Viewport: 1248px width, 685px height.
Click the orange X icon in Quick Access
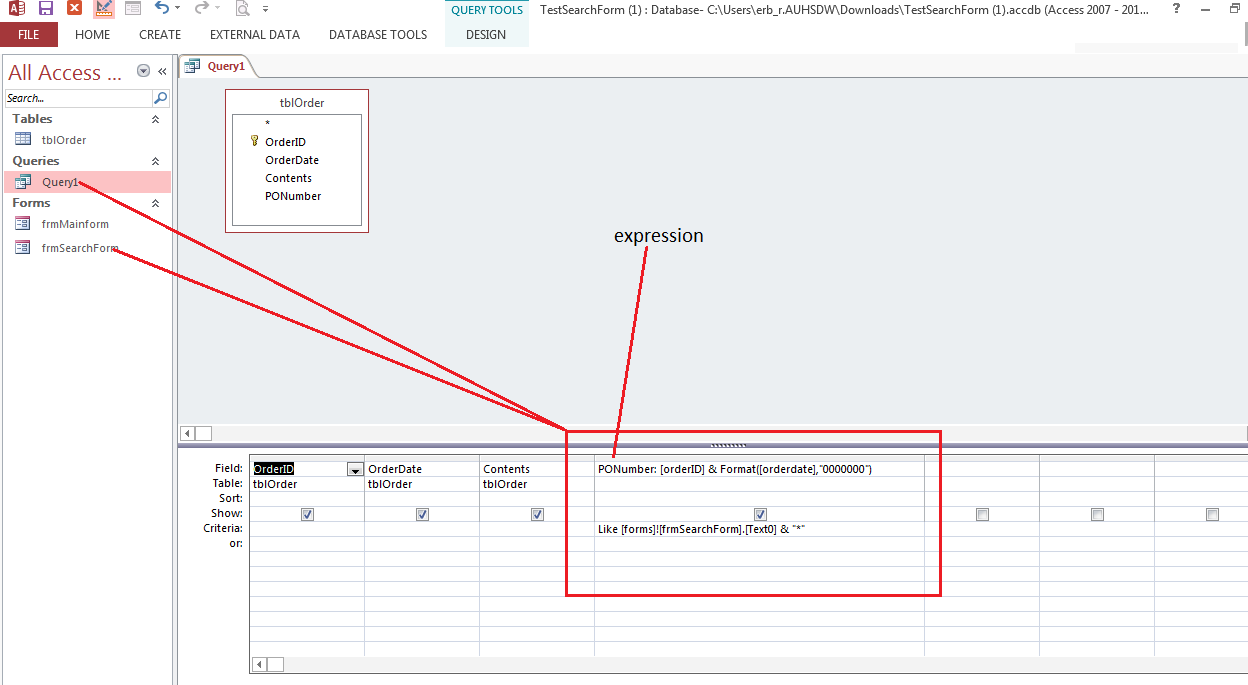click(74, 8)
